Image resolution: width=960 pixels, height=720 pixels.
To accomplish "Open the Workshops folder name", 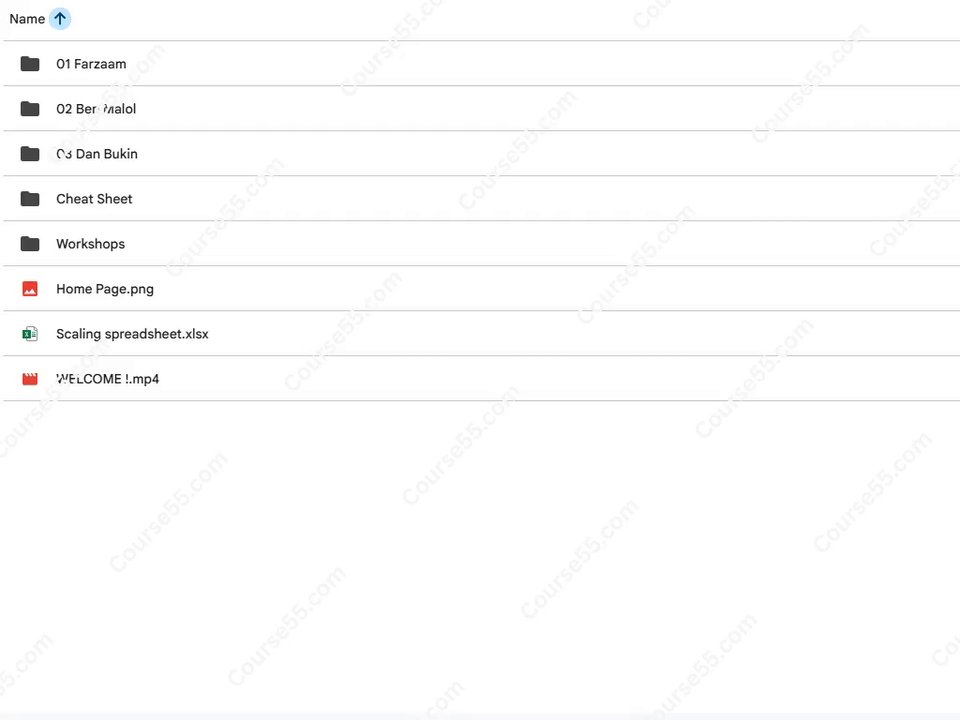I will (x=91, y=244).
